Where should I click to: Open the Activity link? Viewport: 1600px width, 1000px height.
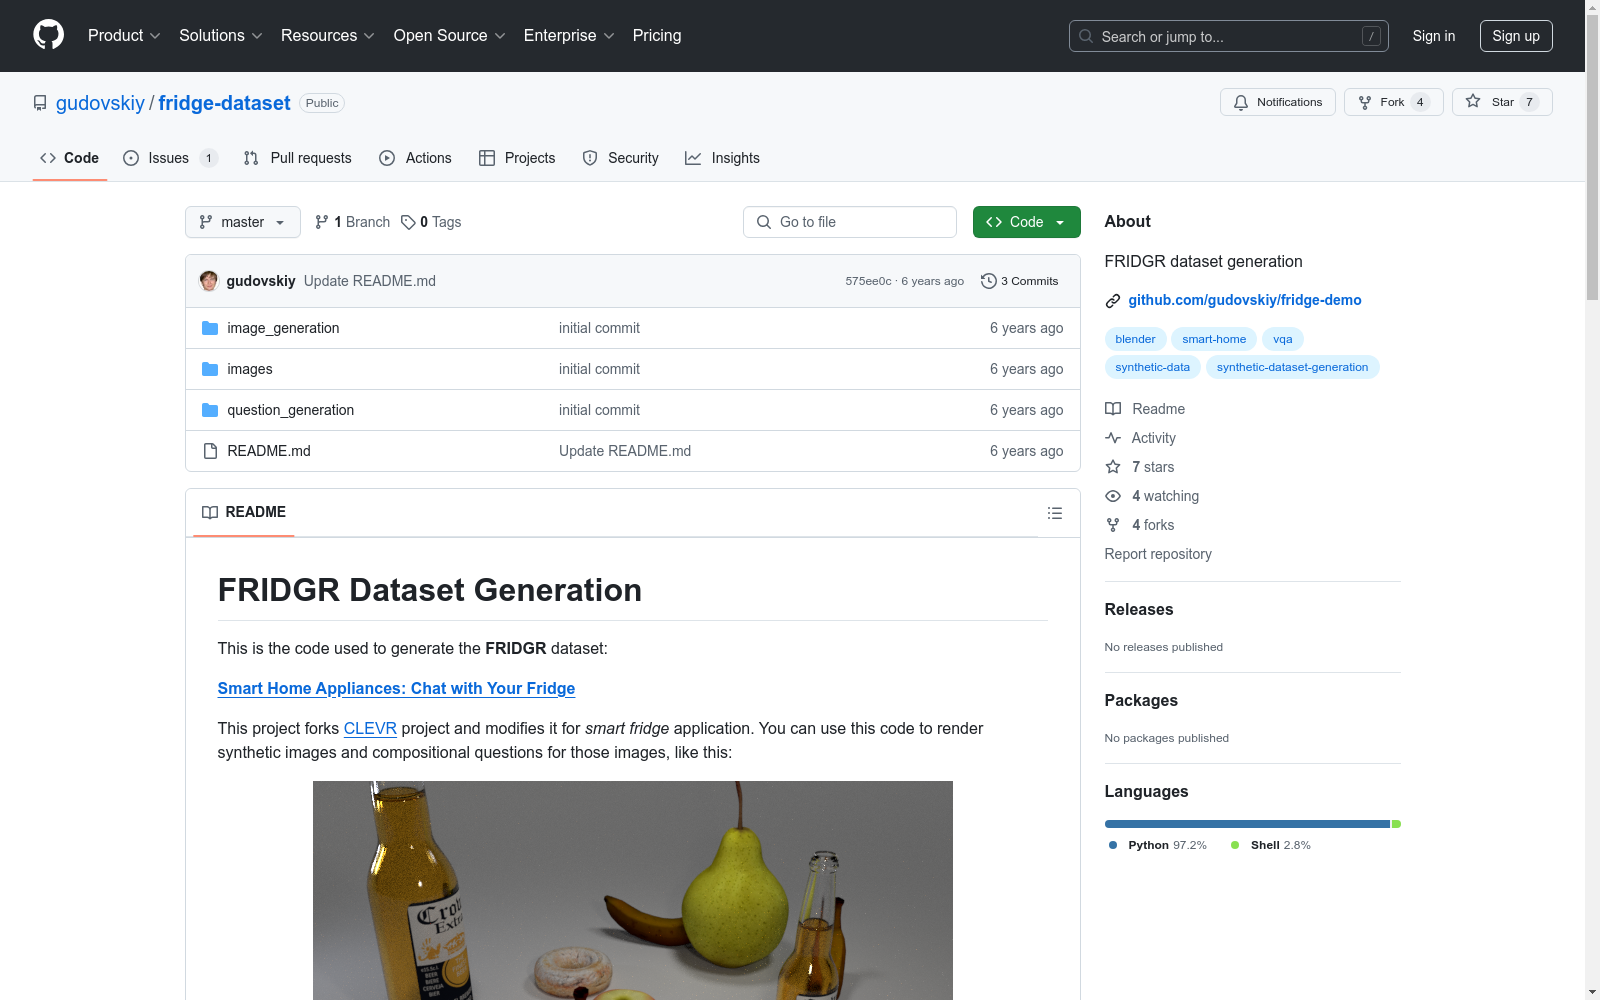1140,438
